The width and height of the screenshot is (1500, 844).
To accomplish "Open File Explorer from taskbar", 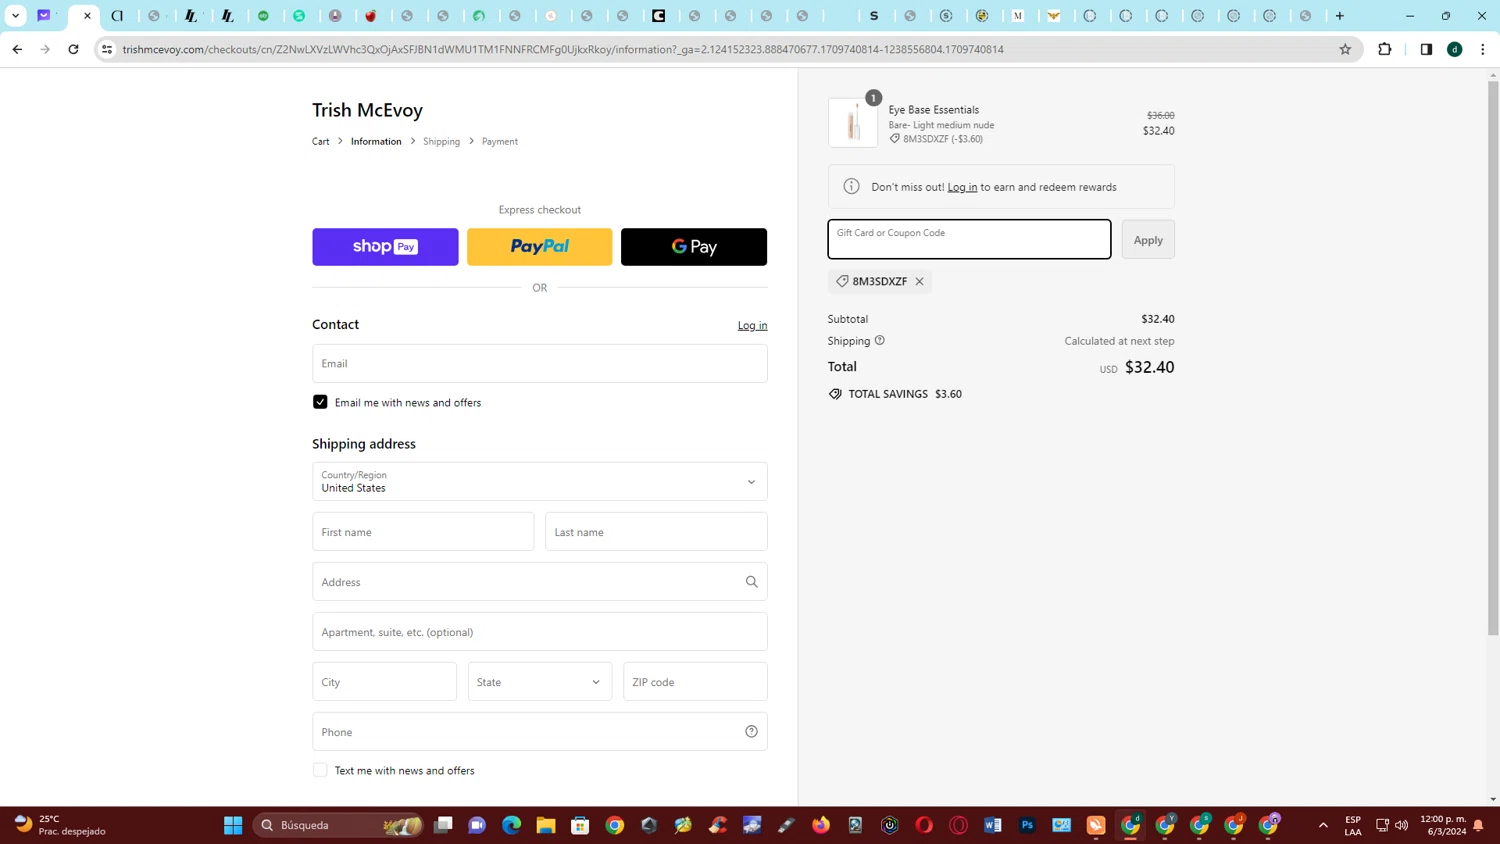I will pos(546,825).
